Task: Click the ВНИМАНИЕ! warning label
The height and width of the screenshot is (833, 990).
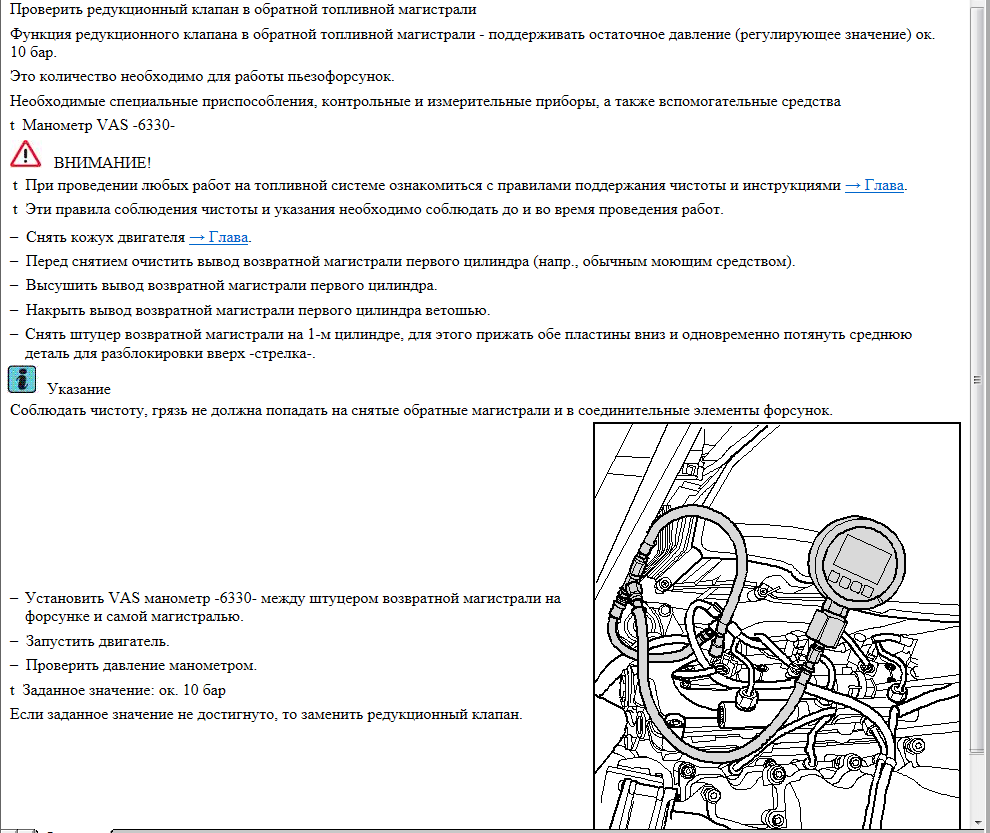Action: 102,162
